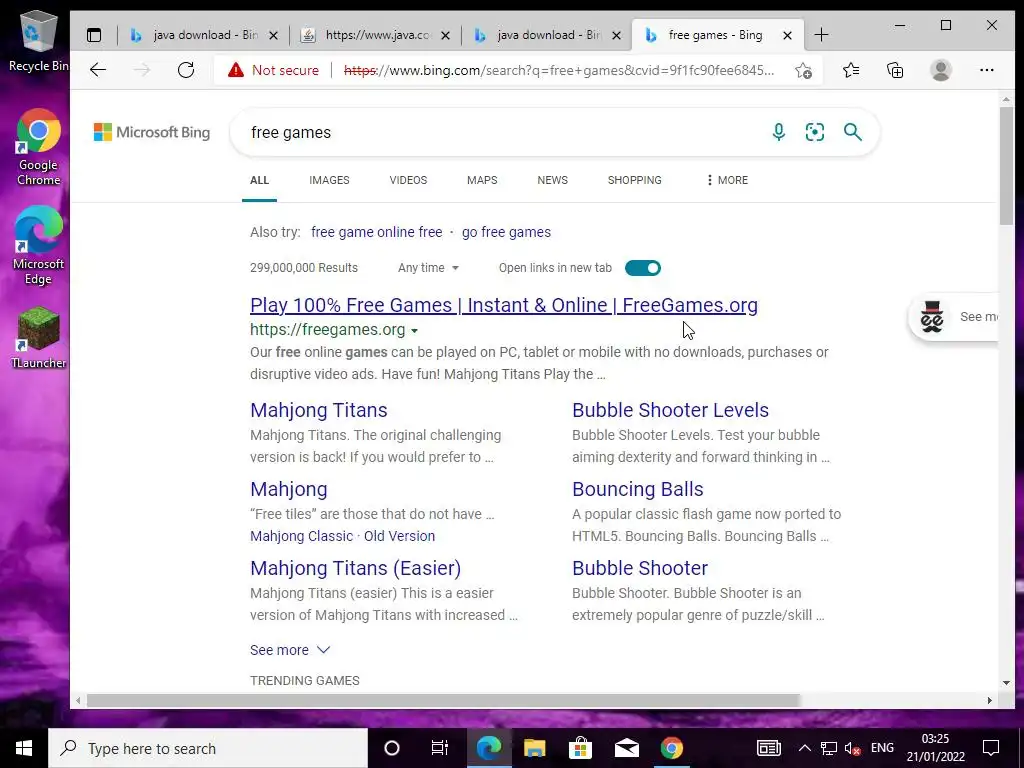Viewport: 1024px width, 768px height.
Task: Open the Mahjong Titans (Easier) link
Action: coord(355,568)
